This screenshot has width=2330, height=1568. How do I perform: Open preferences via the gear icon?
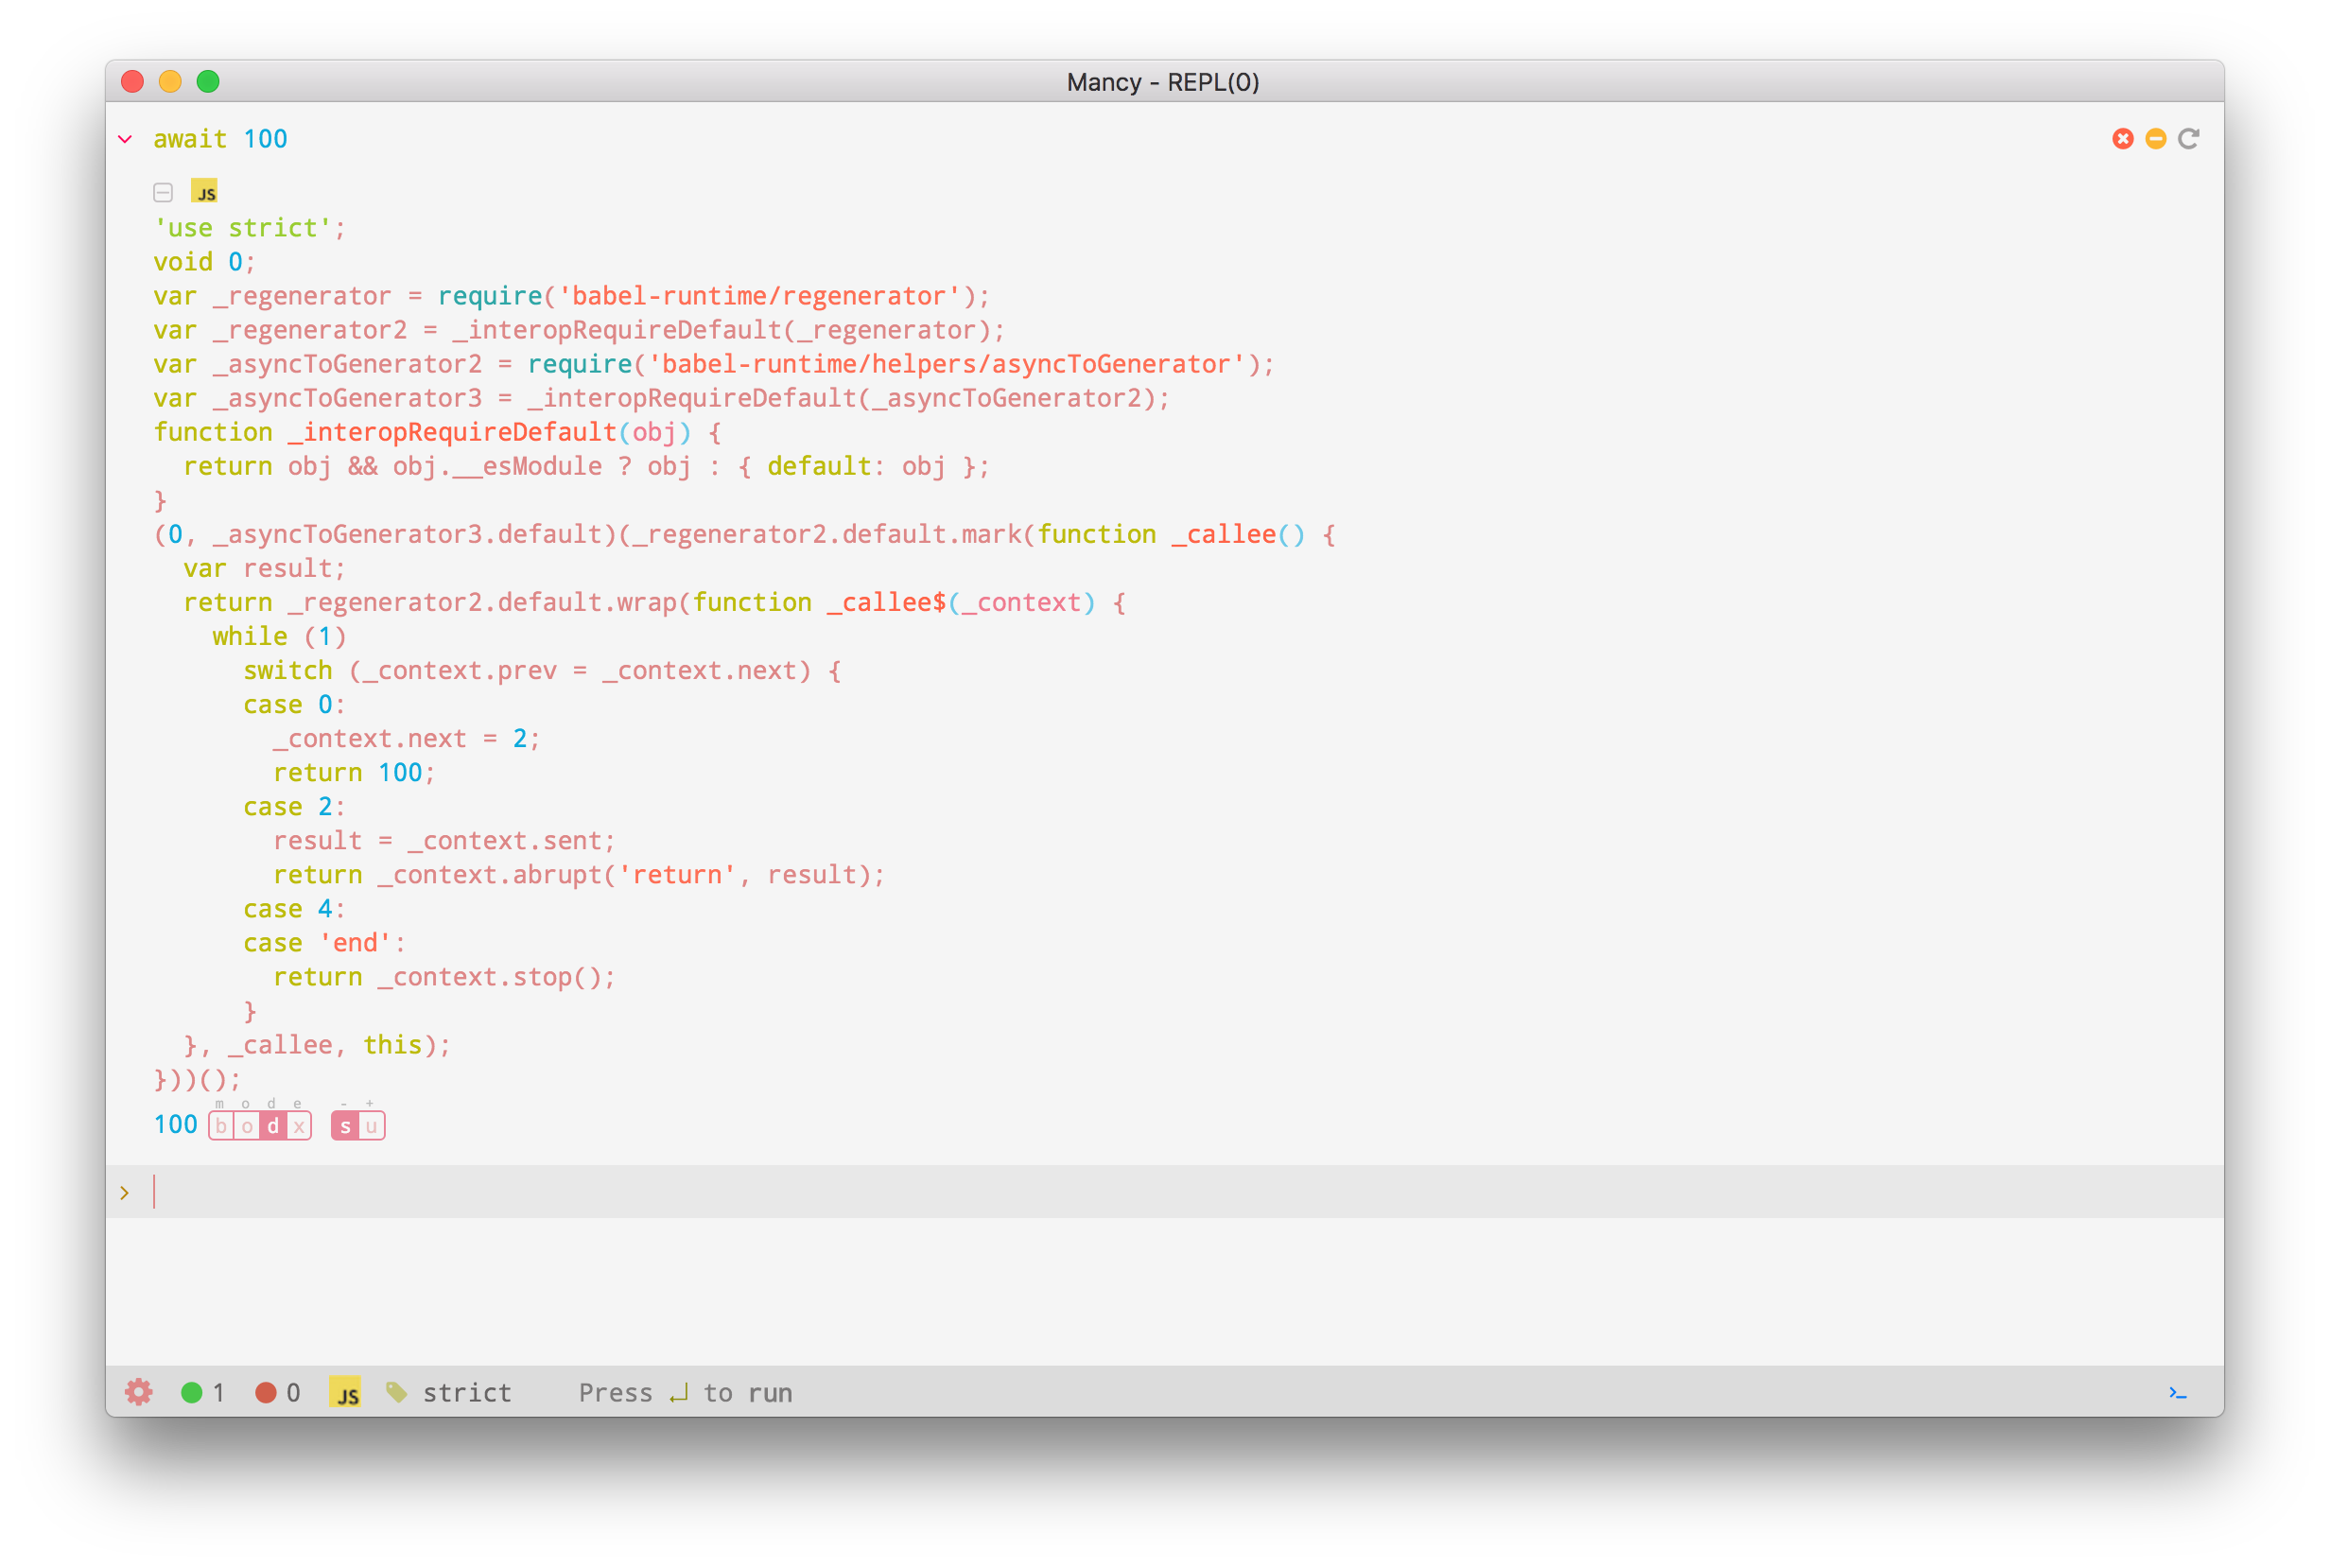[138, 1391]
